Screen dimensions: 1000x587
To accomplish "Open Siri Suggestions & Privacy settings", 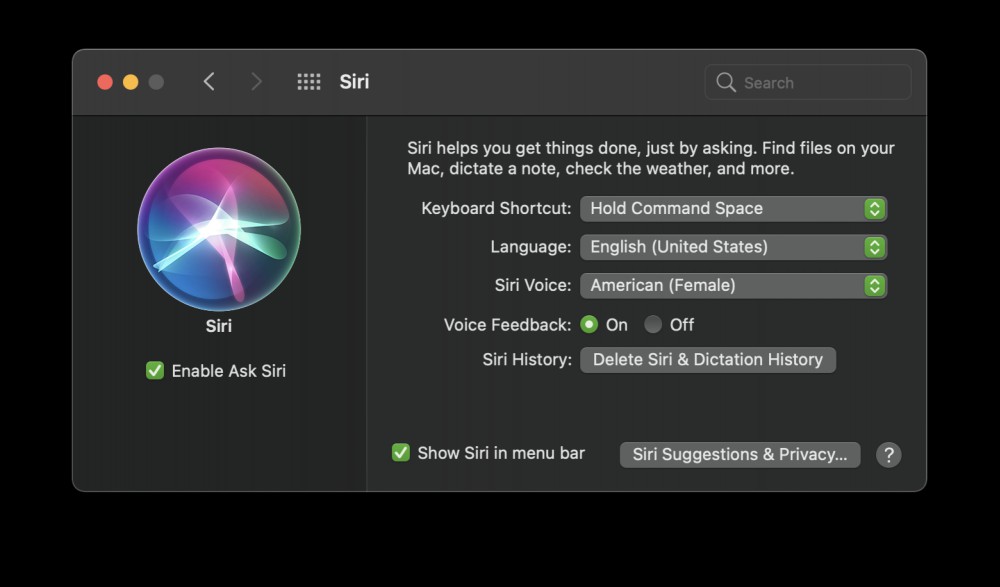I will tap(740, 455).
